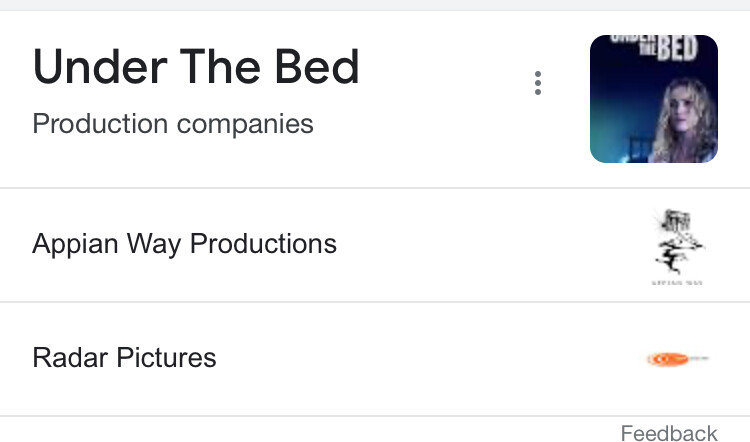Click the word Pictures in the second company row
The height and width of the screenshot is (442, 750).
166,358
